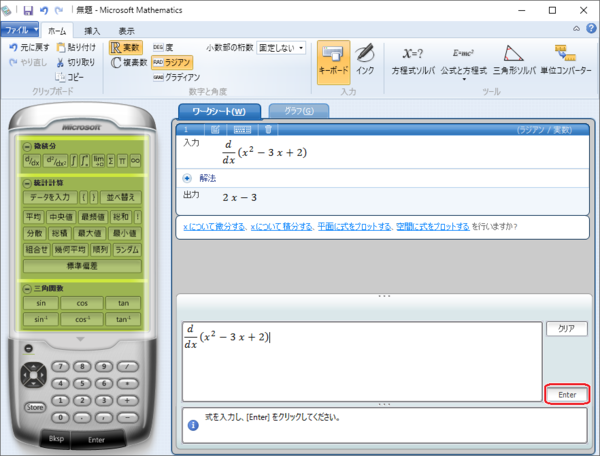Click the dotted splitter above the input pane

pyautogui.click(x=384, y=296)
